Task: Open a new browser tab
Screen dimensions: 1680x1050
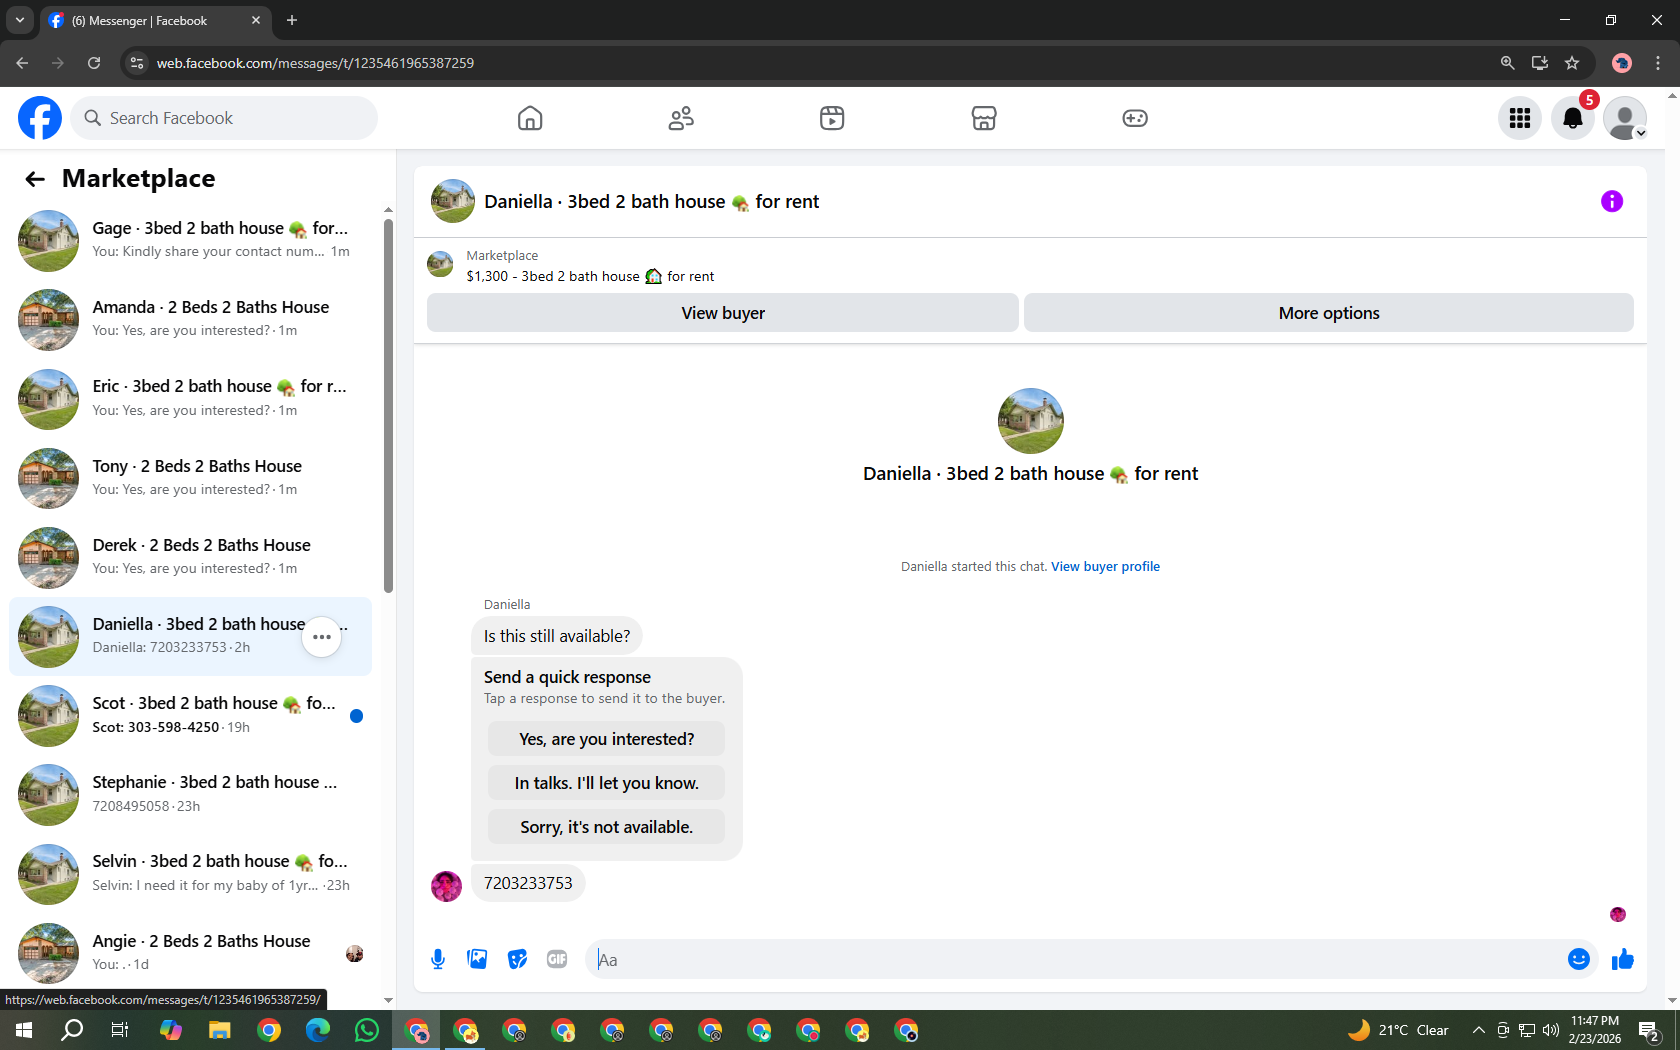Action: click(x=292, y=20)
